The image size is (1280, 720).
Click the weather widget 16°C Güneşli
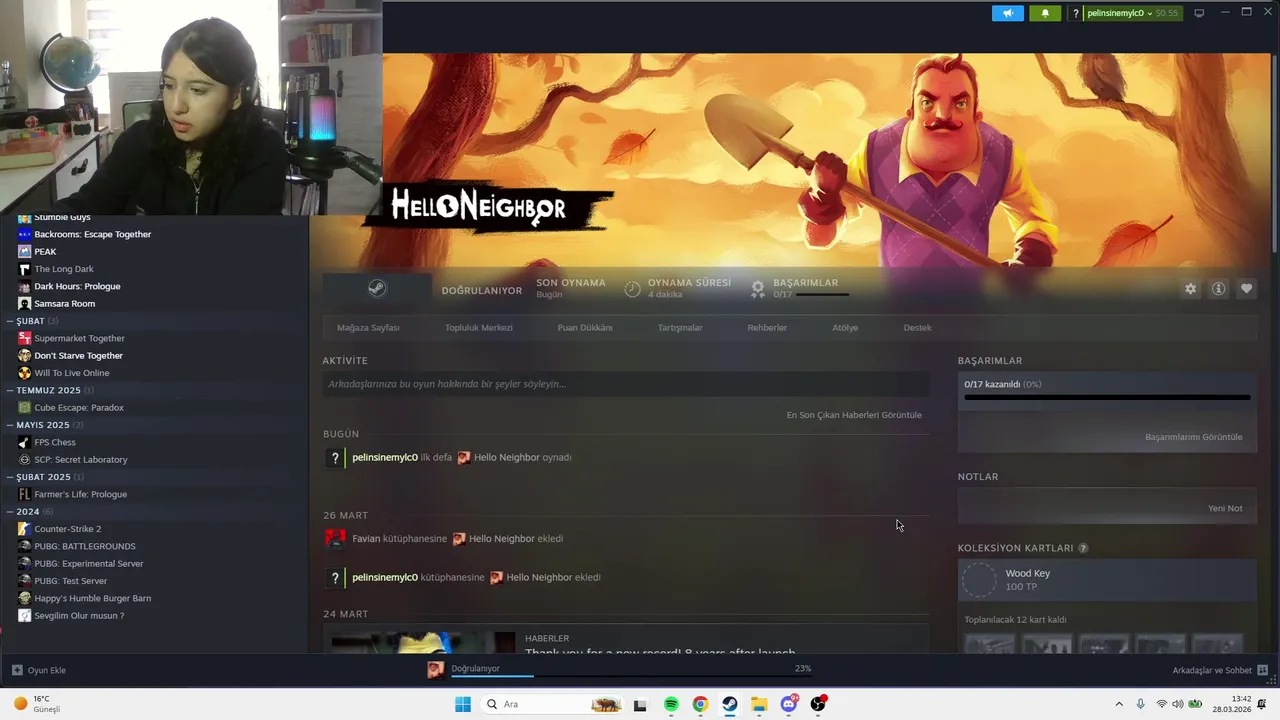(37, 704)
